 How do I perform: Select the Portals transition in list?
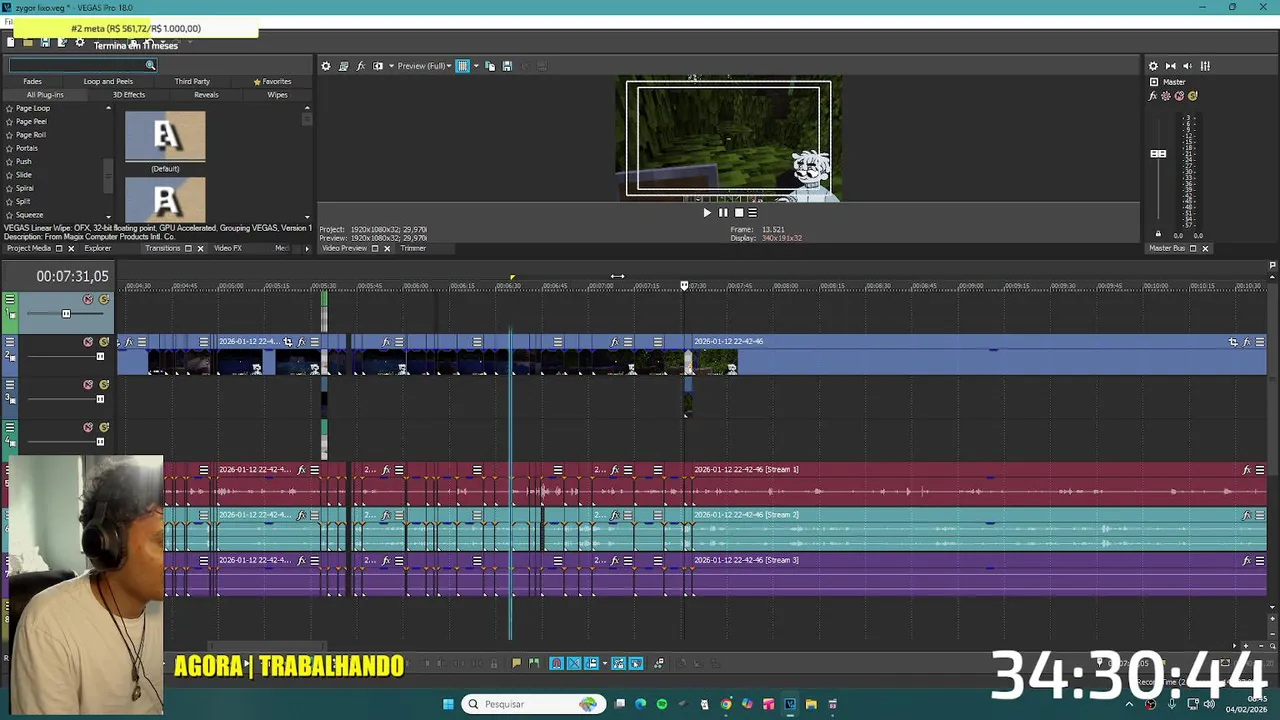[27, 148]
